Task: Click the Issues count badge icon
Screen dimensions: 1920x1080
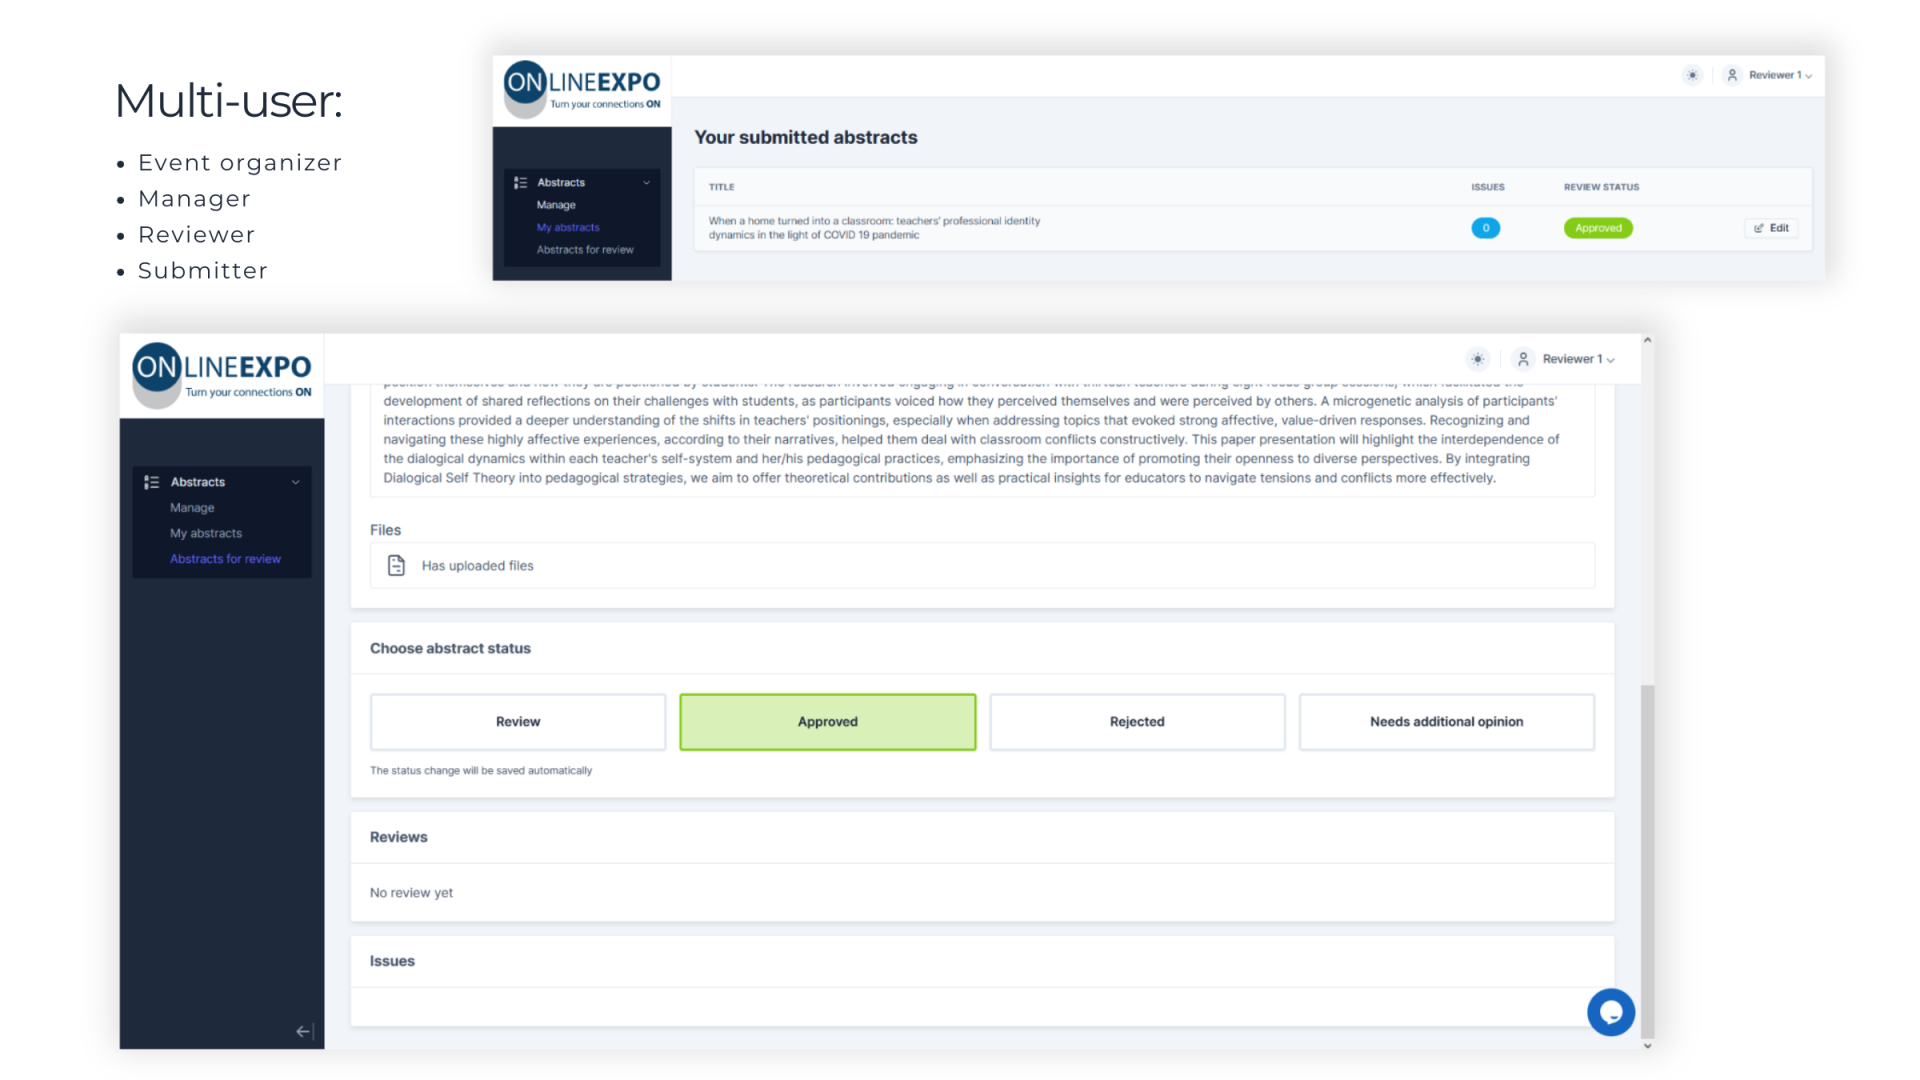Action: click(1486, 227)
